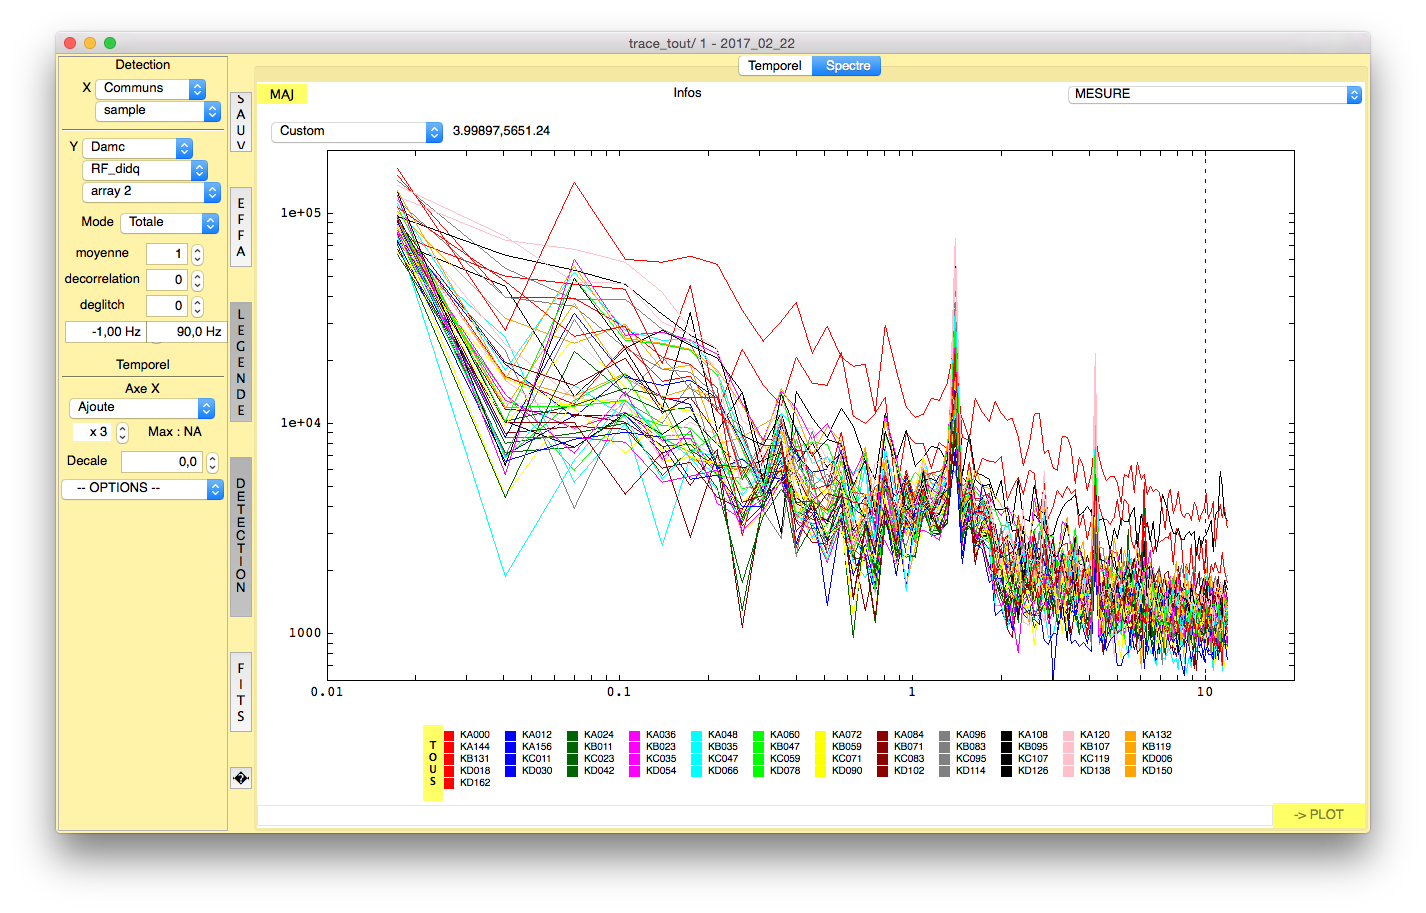
Task: Click the moyenne stepper arrows
Action: click(197, 254)
